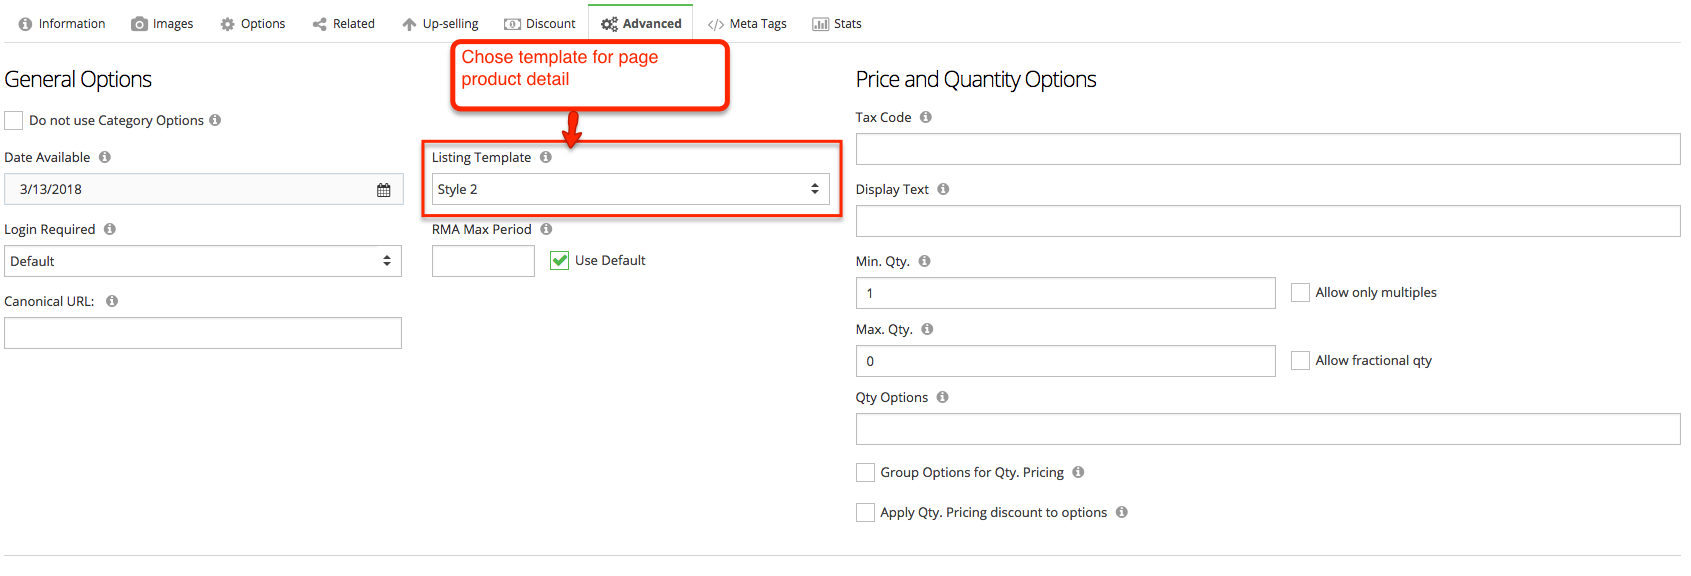Open the Up-selling tab
The width and height of the screenshot is (1691, 576).
tap(440, 24)
